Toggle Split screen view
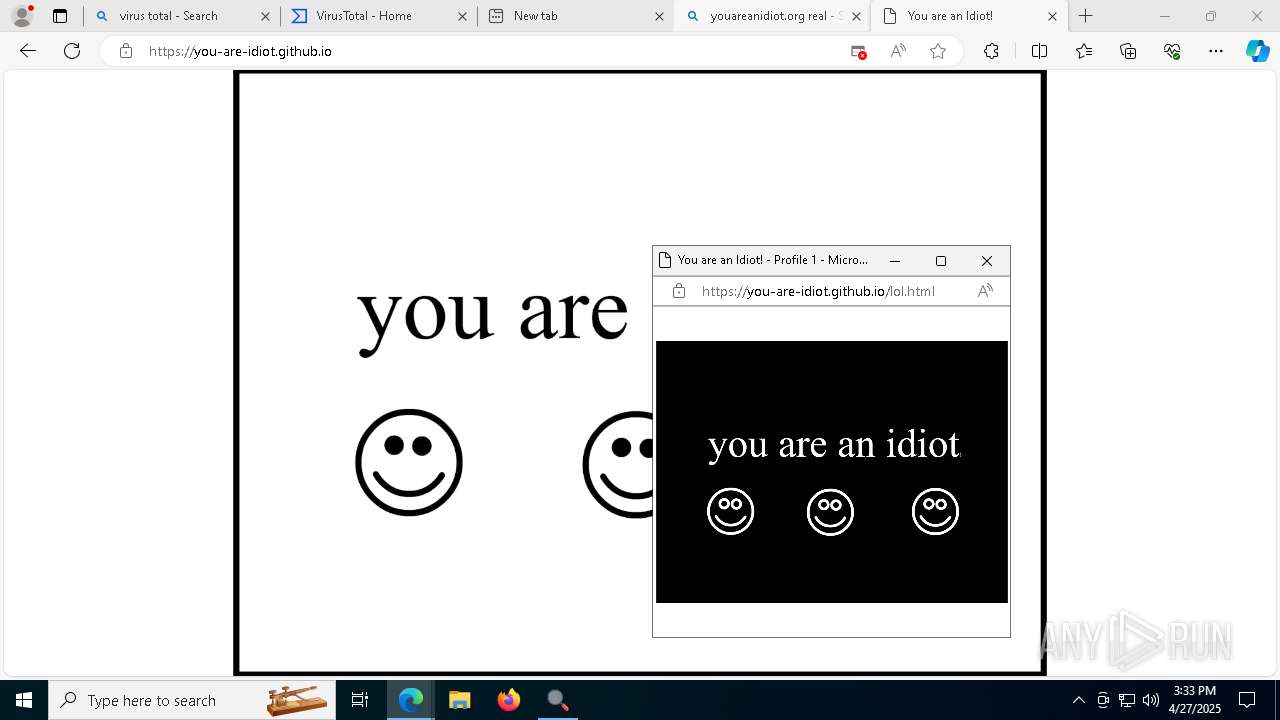Screen dimensions: 1280x720 tap(1039, 51)
